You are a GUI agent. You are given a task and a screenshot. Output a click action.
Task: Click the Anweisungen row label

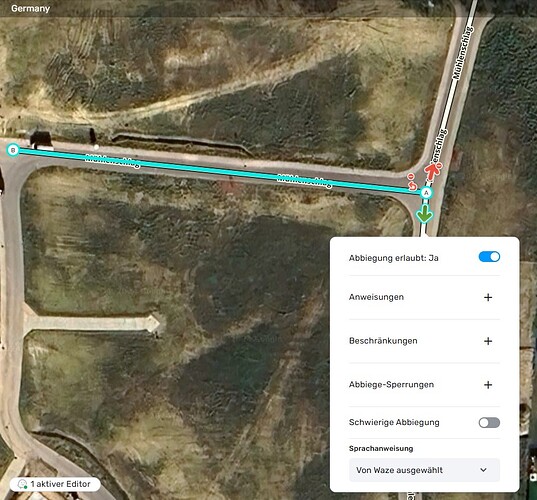coord(376,297)
